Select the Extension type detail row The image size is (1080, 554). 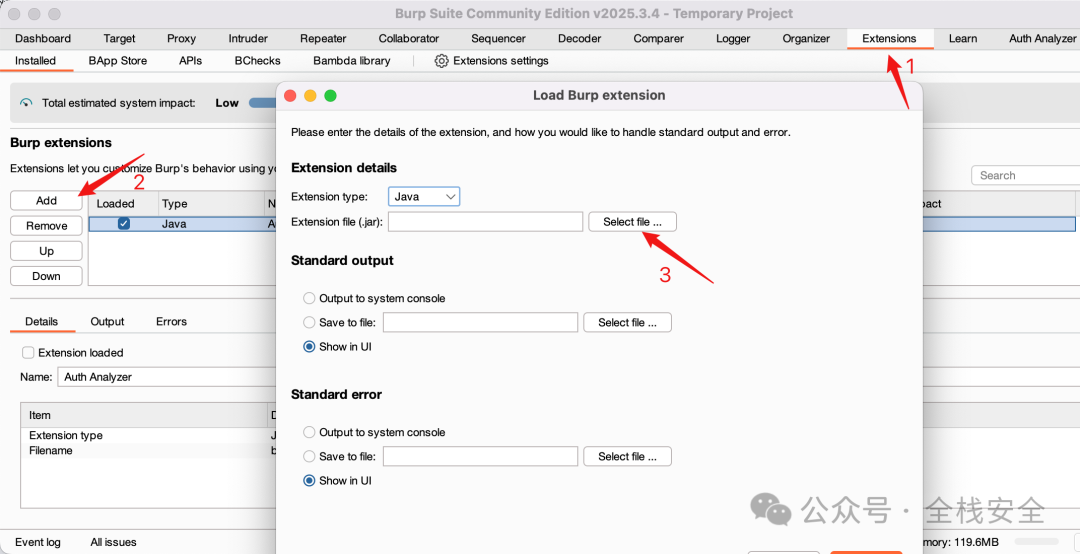point(148,435)
